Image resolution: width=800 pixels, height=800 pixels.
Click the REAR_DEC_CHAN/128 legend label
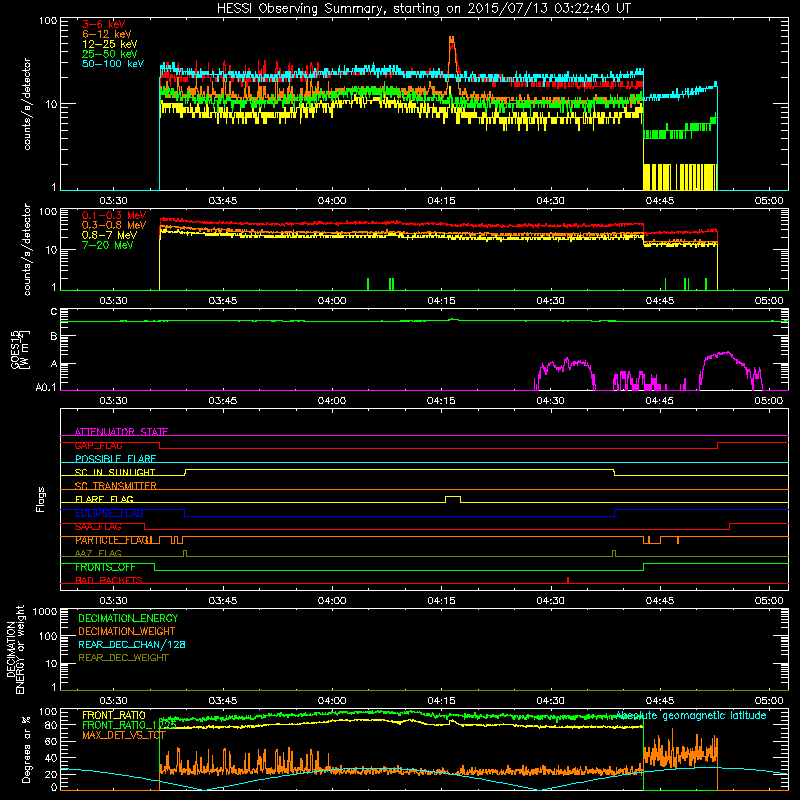[132, 644]
